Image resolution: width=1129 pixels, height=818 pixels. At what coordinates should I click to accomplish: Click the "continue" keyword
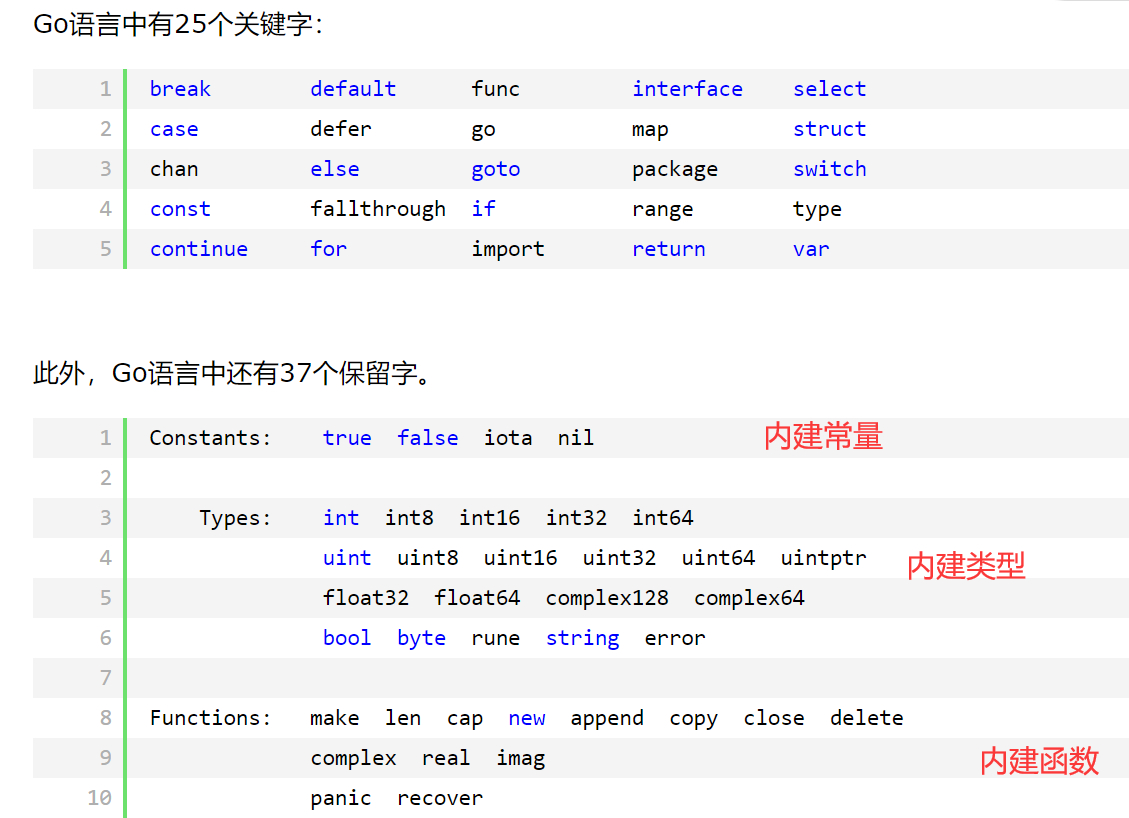pyautogui.click(x=199, y=249)
